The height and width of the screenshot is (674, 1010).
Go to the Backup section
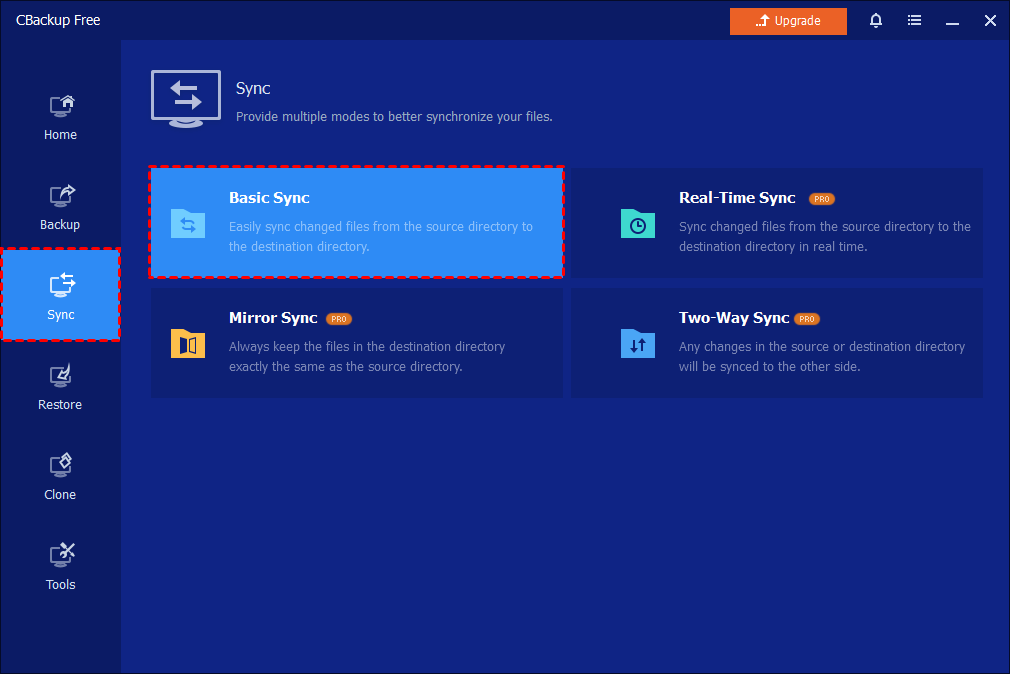tap(60, 207)
